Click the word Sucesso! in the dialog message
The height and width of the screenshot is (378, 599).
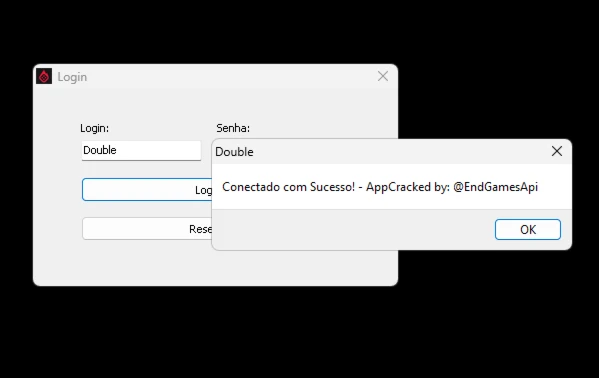pyautogui.click(x=332, y=187)
